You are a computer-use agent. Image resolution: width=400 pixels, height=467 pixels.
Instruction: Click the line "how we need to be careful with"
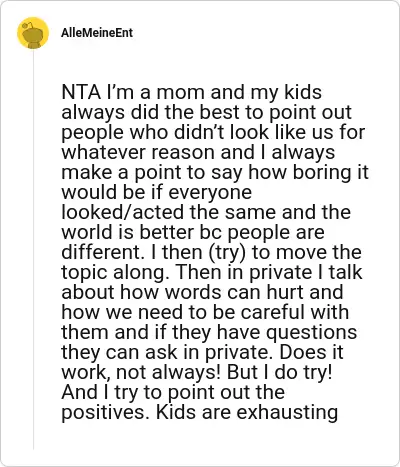pos(205,312)
